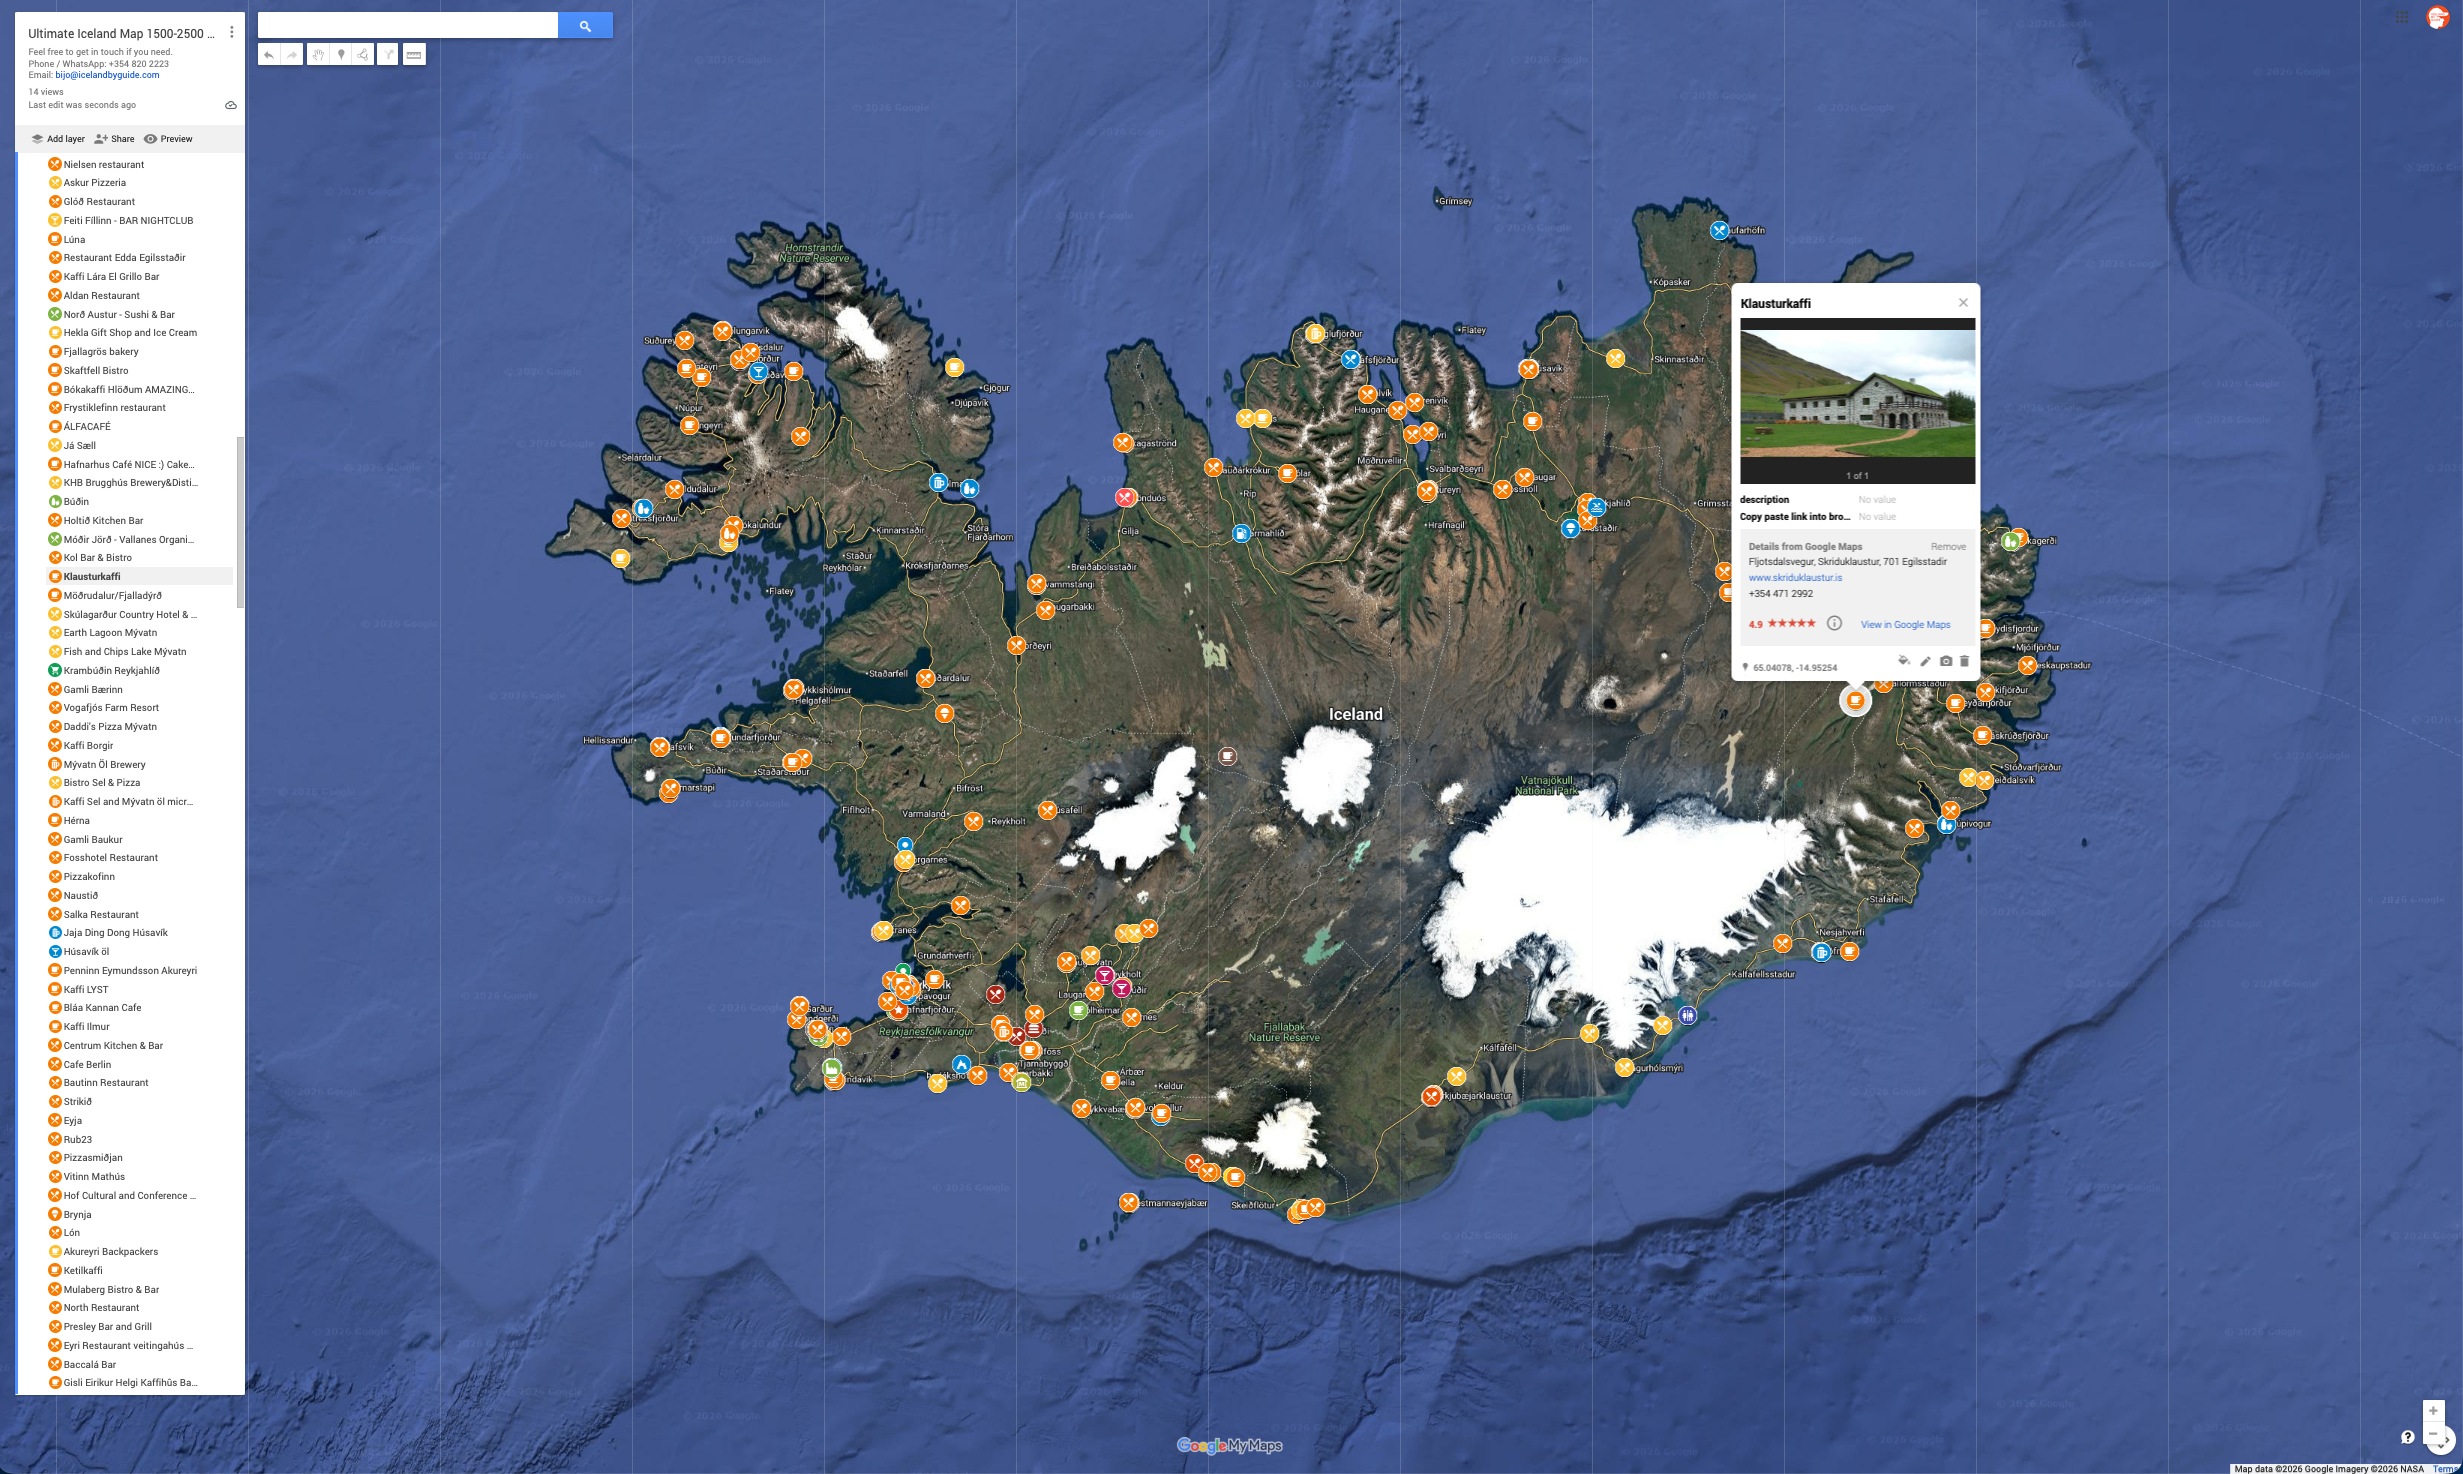
Task: Click the camera add-photo icon in Klausturkaffi card
Action: tap(1945, 661)
